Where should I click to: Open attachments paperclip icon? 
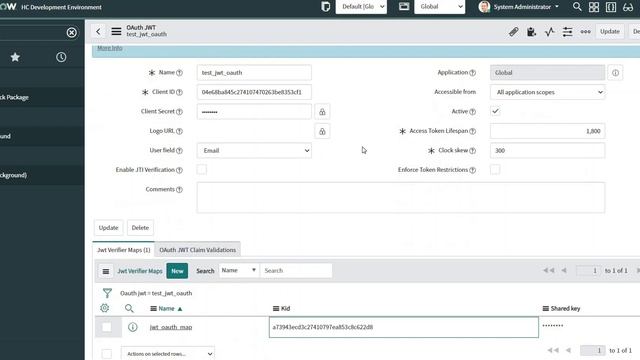coord(513,32)
